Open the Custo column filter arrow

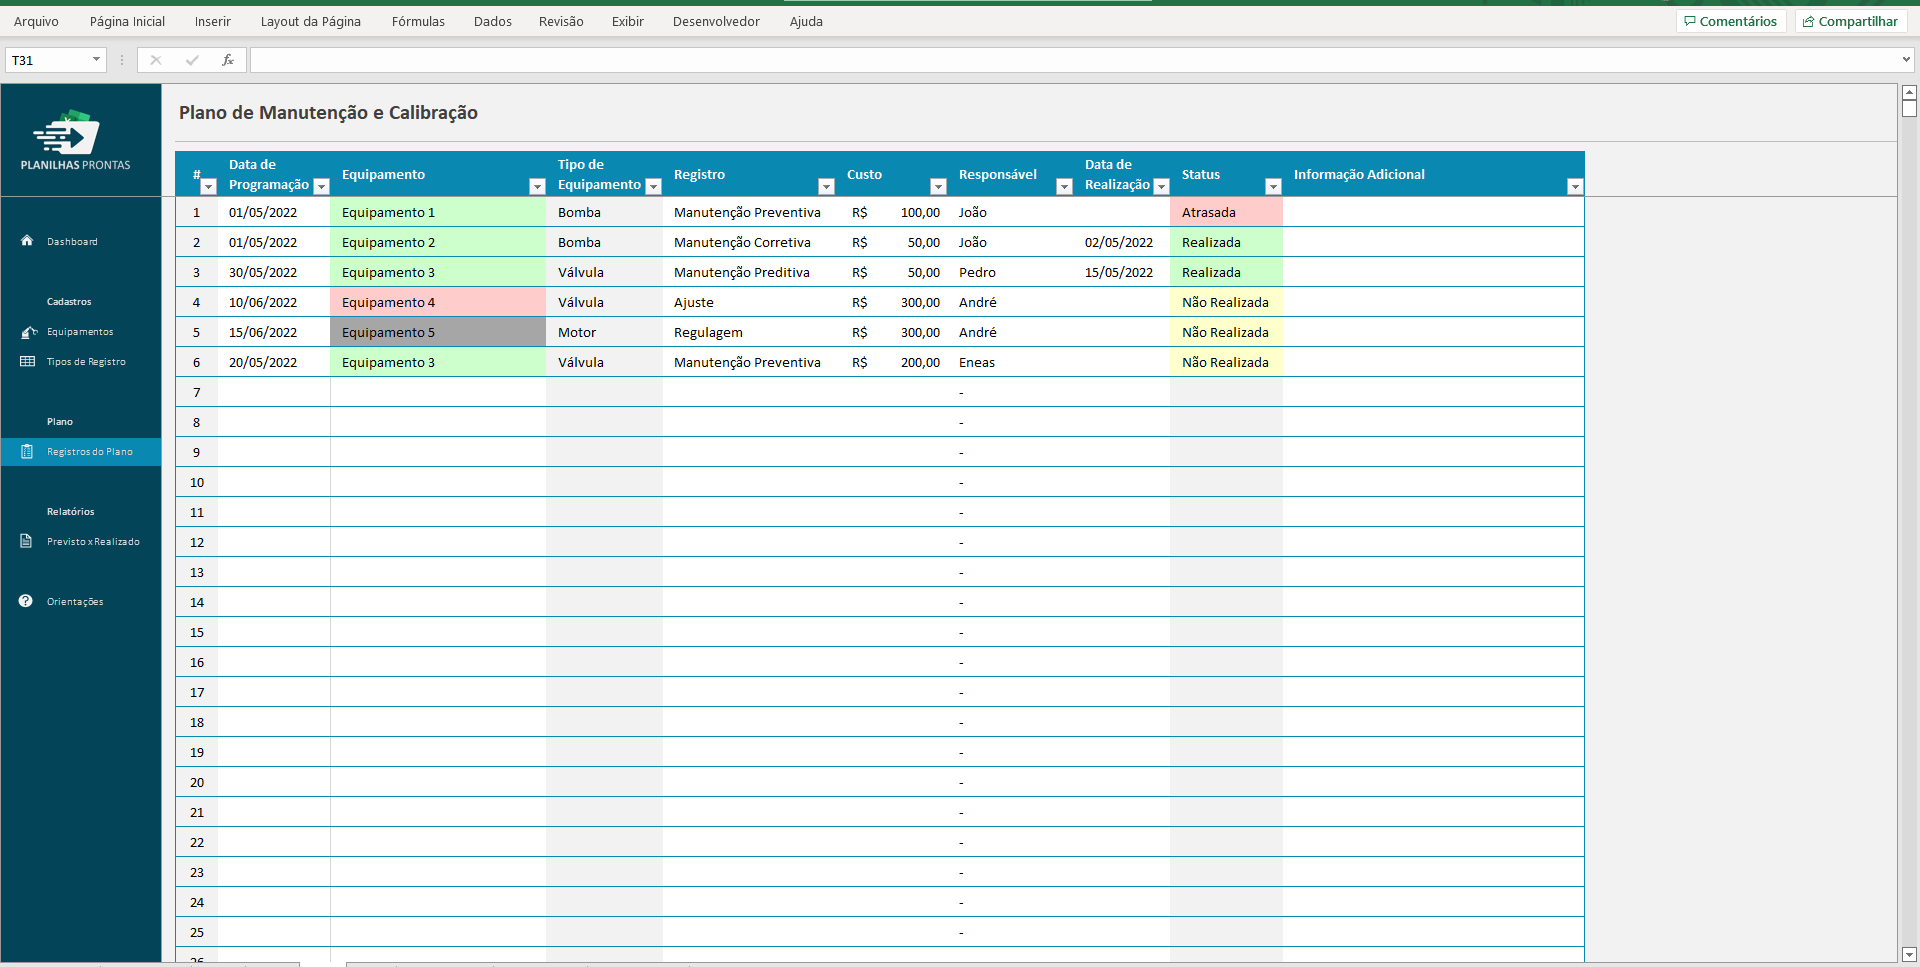click(938, 187)
